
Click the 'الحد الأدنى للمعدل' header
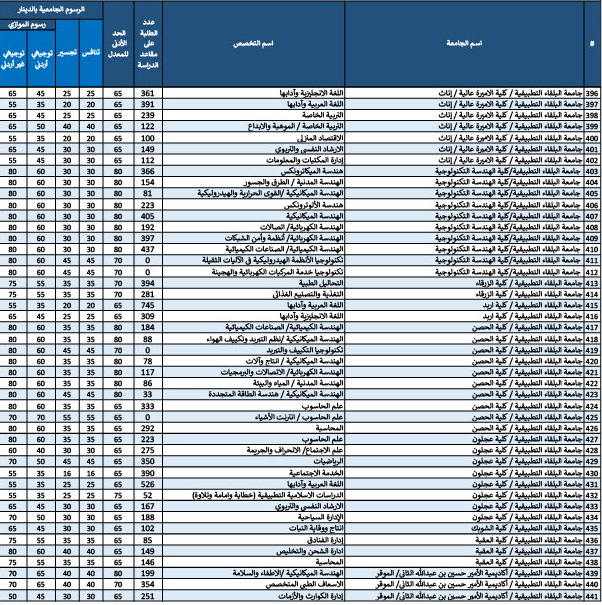point(118,45)
